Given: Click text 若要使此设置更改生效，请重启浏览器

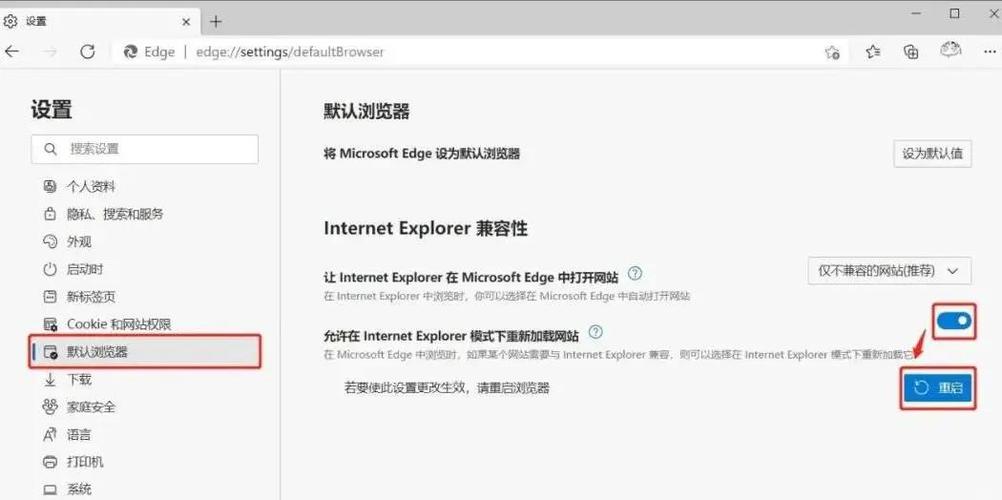Looking at the screenshot, I should tap(447, 388).
